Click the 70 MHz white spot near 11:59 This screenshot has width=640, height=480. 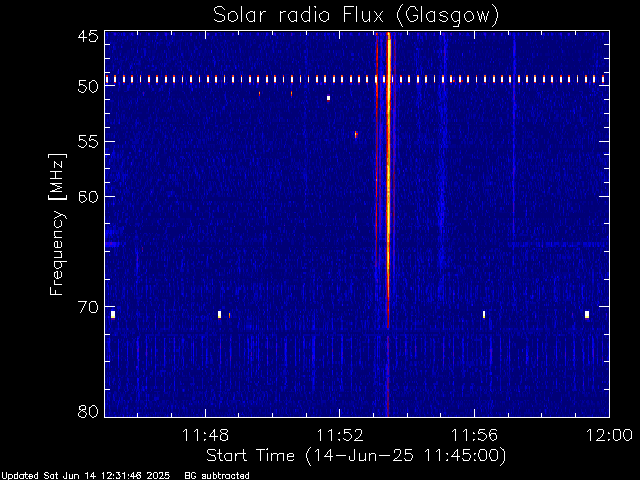click(x=587, y=314)
